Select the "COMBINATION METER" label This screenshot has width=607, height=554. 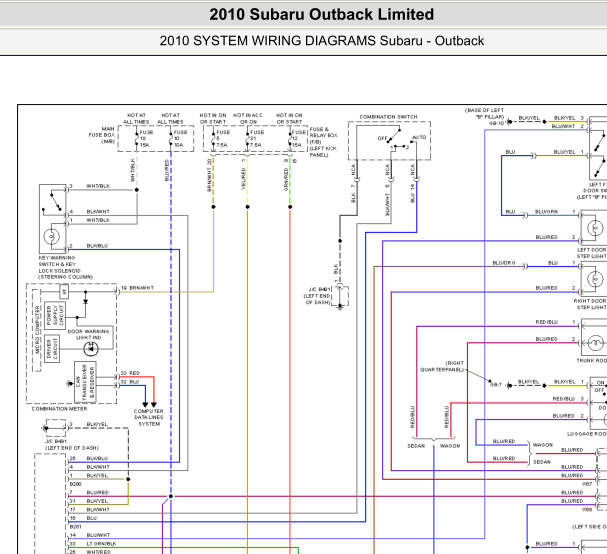click(59, 409)
